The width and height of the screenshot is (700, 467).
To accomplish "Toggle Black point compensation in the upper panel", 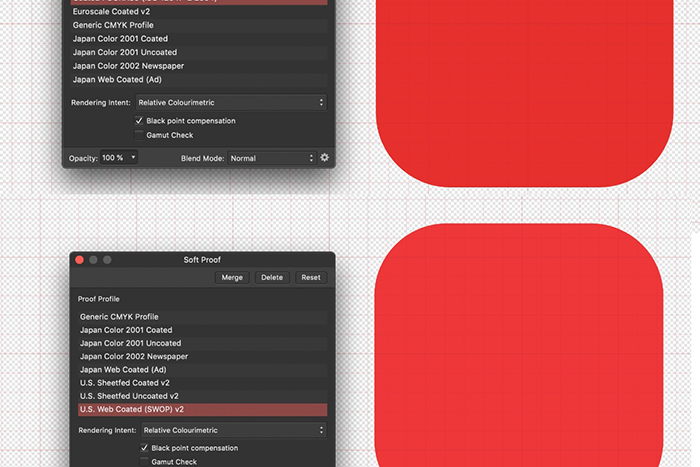I will pos(139,121).
